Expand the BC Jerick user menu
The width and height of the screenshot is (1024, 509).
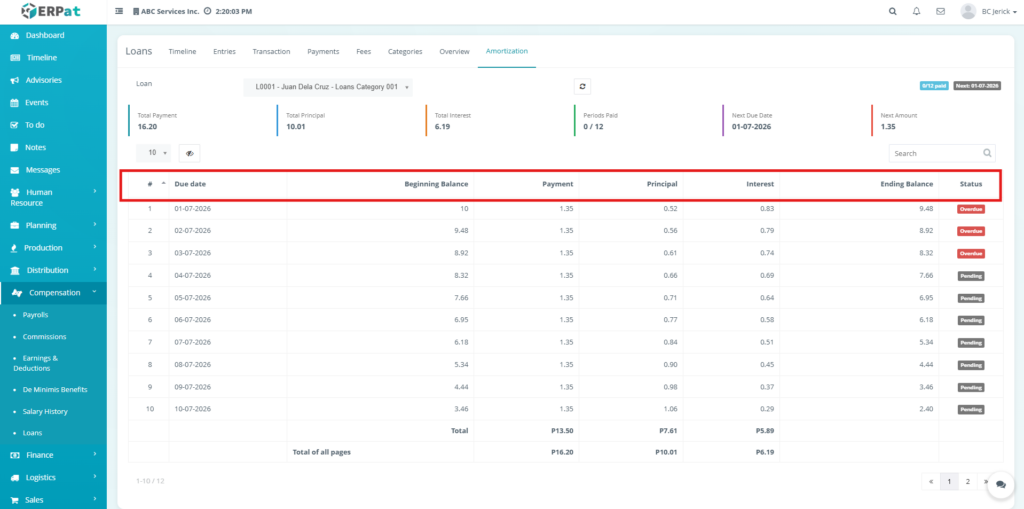(x=988, y=11)
